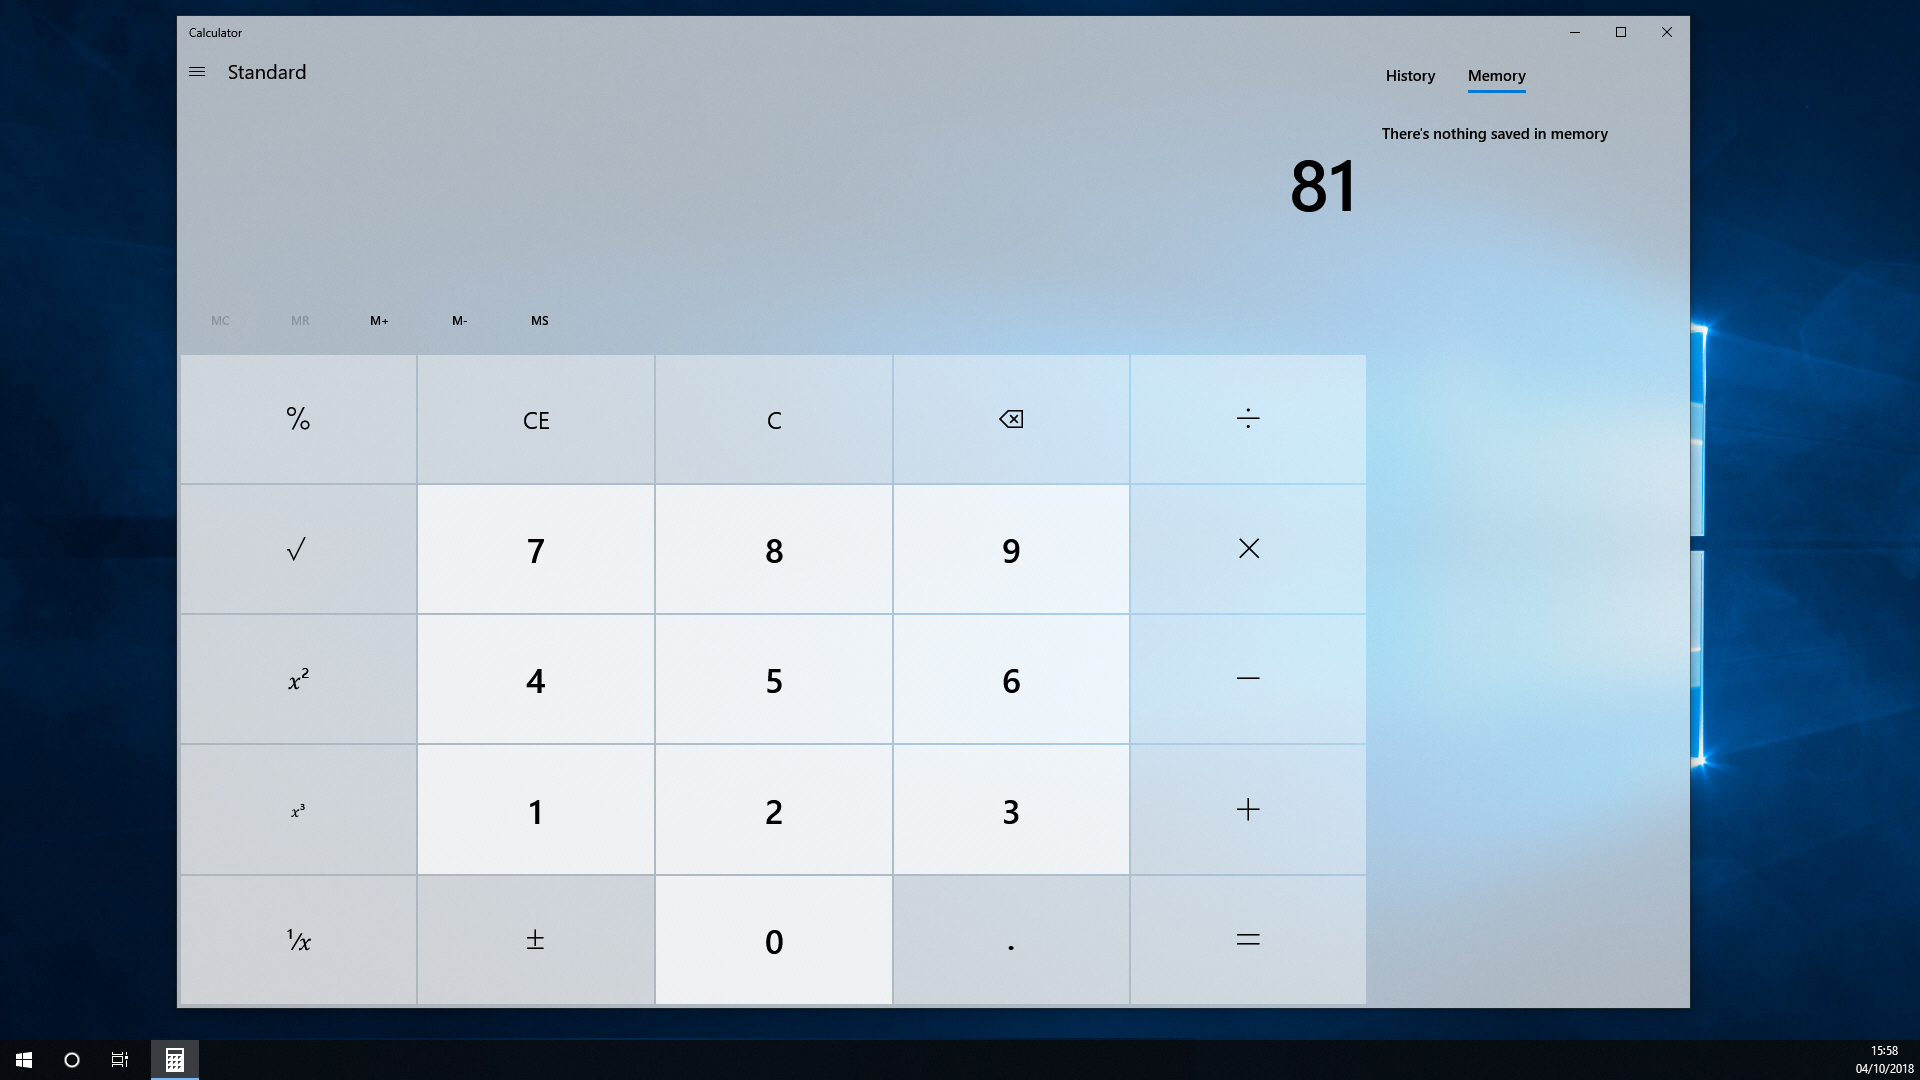Image resolution: width=1920 pixels, height=1080 pixels.
Task: Click the equals (=) button
Action: (x=1247, y=939)
